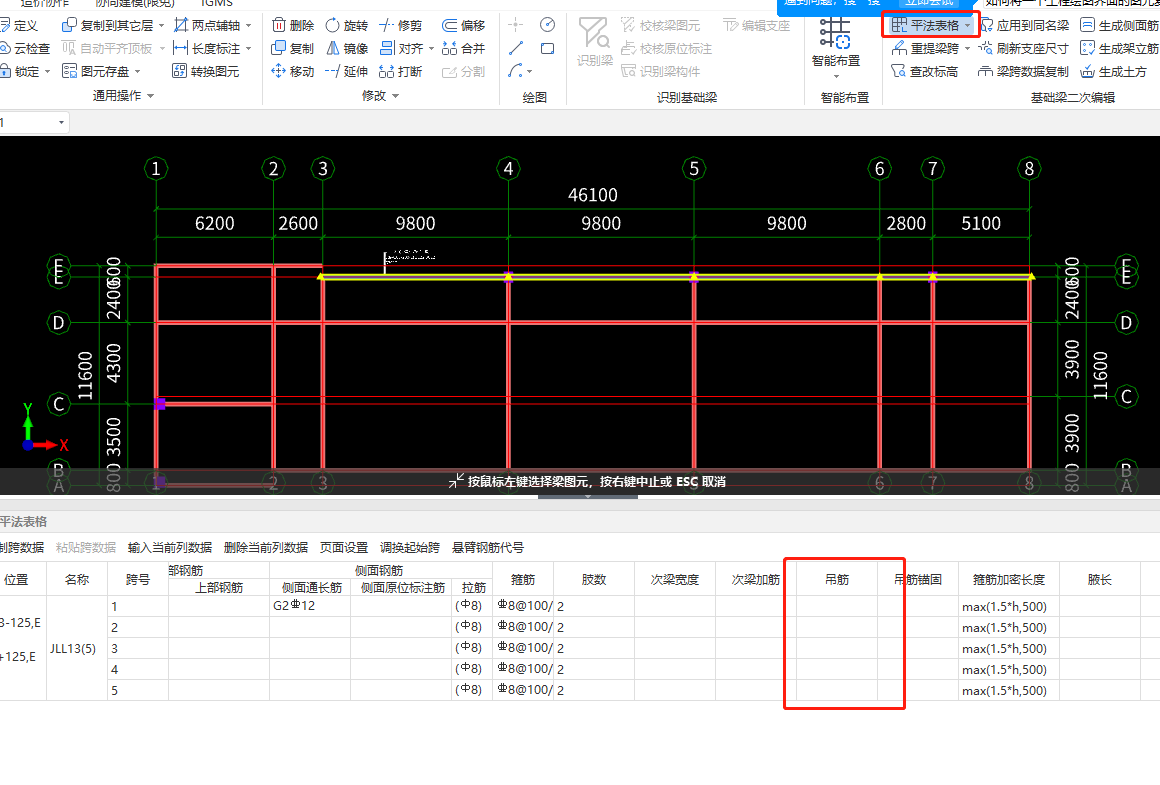
Task: Click the 吊筋 cell of span 1
Action: click(x=837, y=606)
